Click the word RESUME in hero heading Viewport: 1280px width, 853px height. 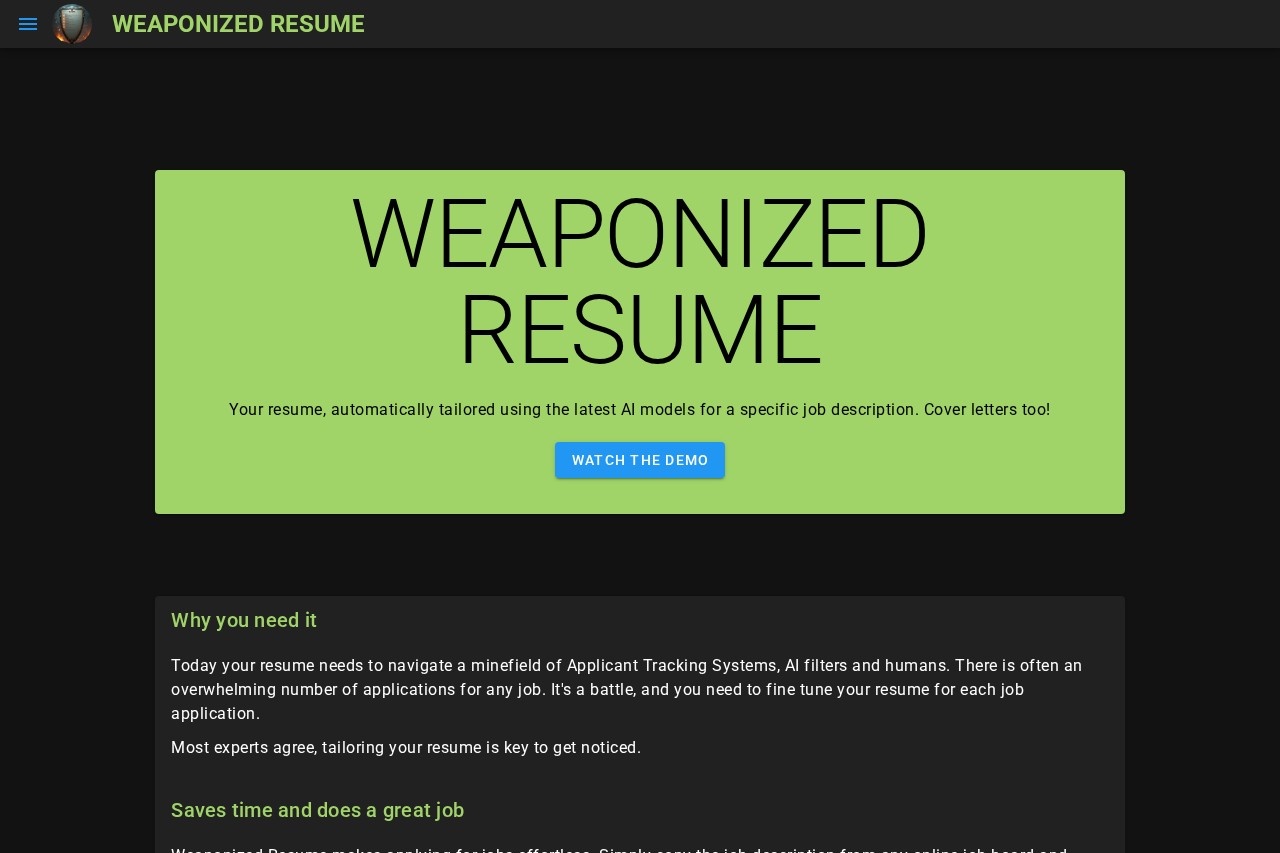tap(640, 330)
